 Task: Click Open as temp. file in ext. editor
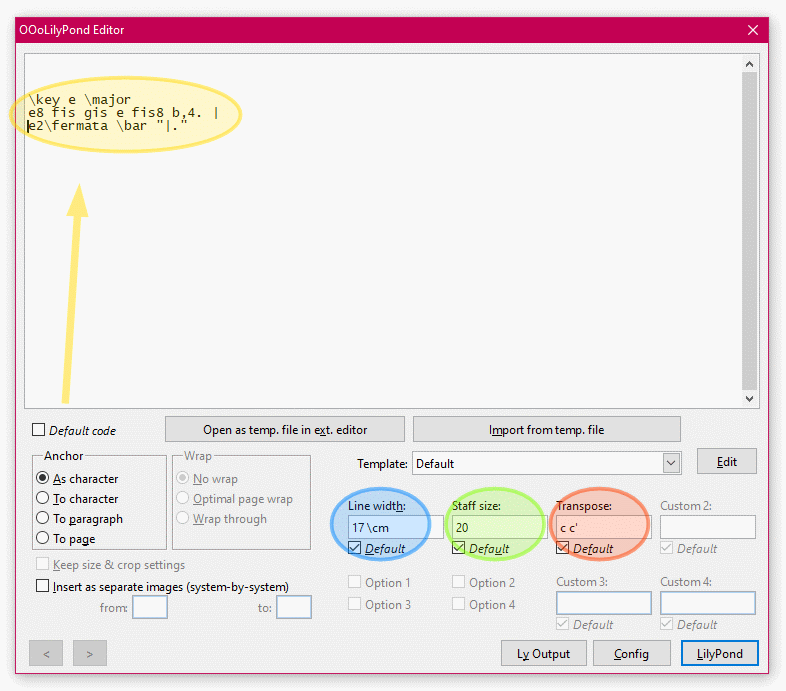click(285, 430)
